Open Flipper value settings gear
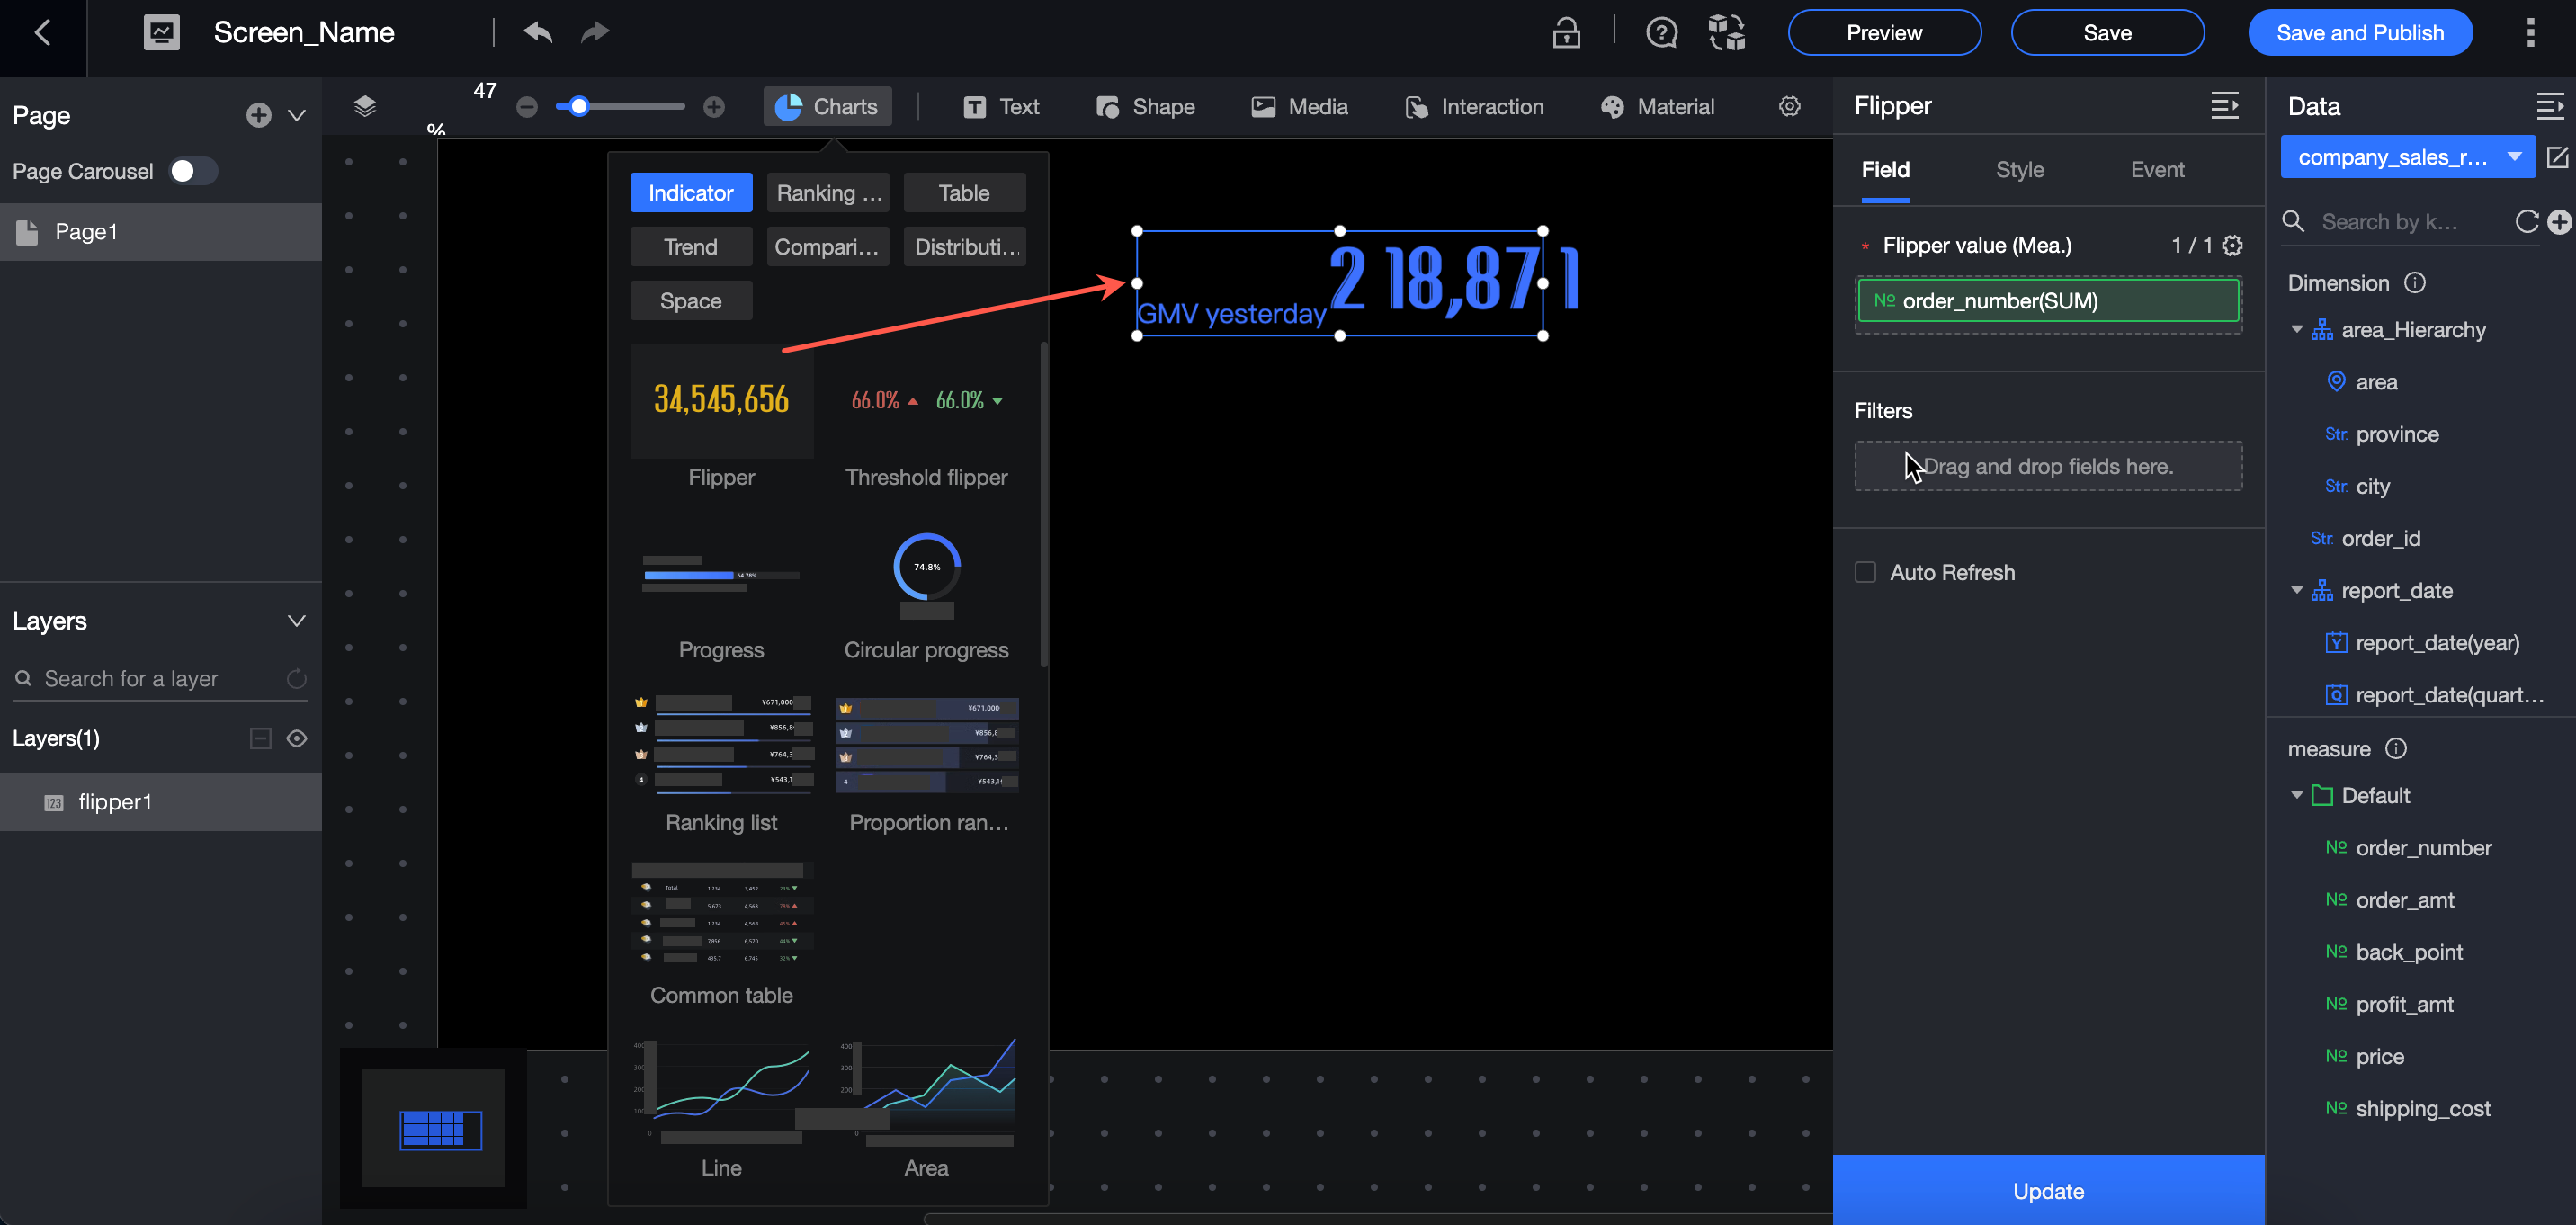The image size is (2576, 1225). 2232,245
